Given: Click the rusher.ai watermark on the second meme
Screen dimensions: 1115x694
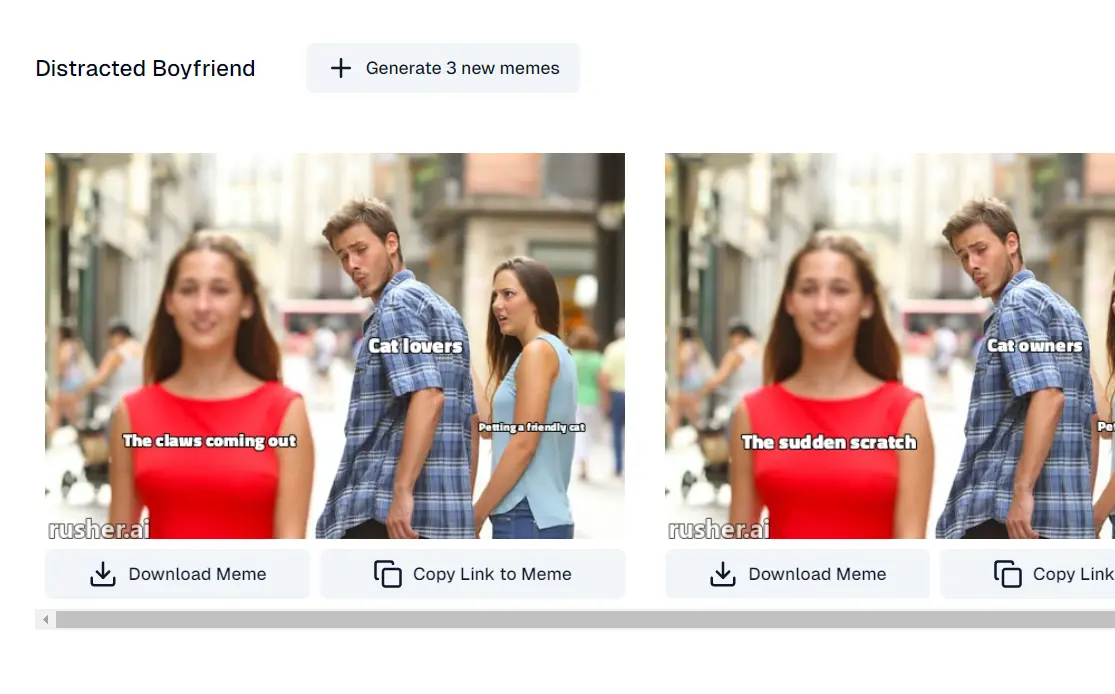Looking at the screenshot, I should pos(719,528).
